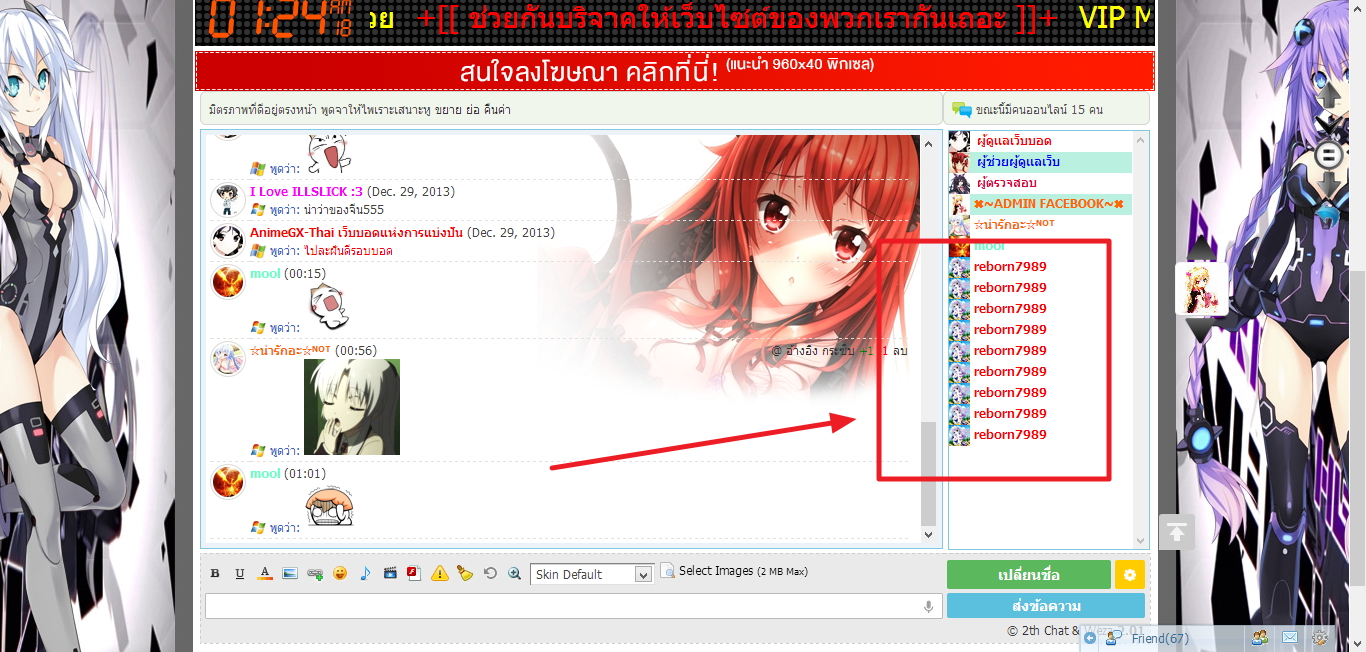Click the people group icon in bottom bar
The height and width of the screenshot is (652, 1366).
tap(1260, 637)
